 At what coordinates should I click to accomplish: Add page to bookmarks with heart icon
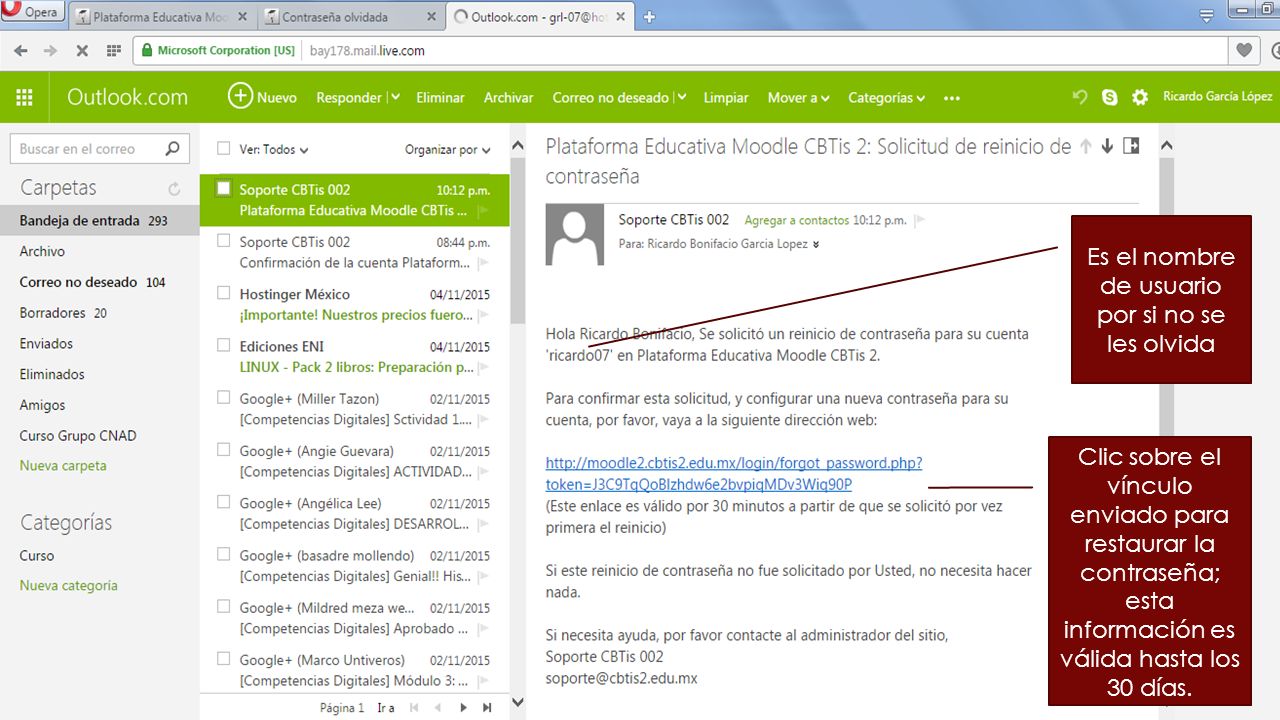tap(1244, 51)
